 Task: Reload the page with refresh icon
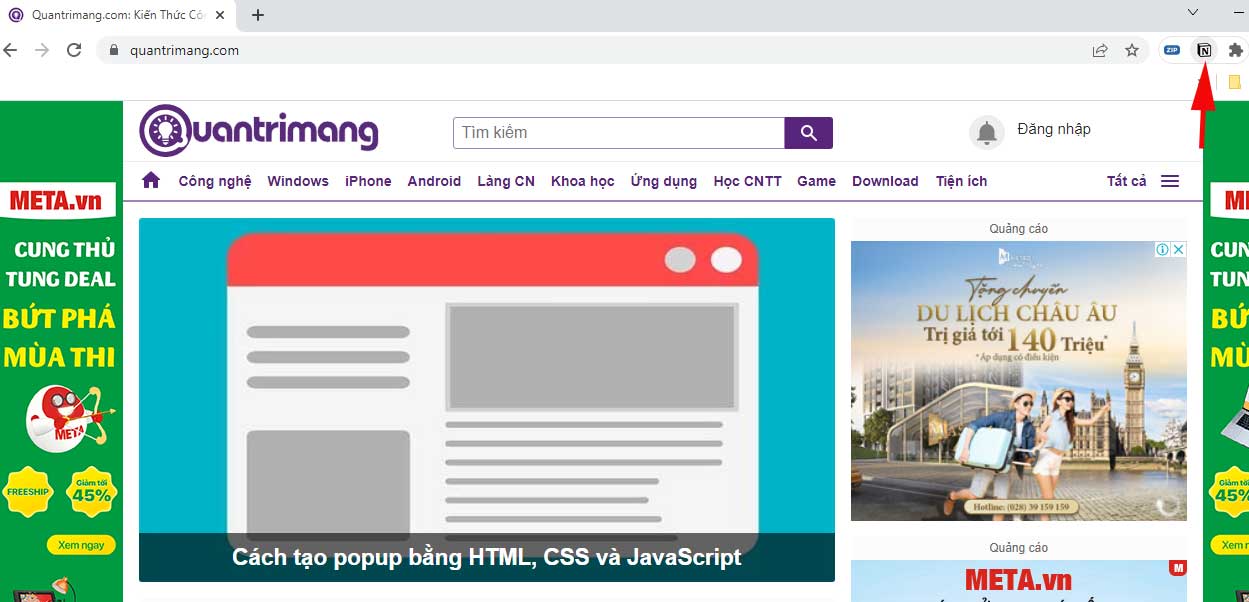pos(73,48)
